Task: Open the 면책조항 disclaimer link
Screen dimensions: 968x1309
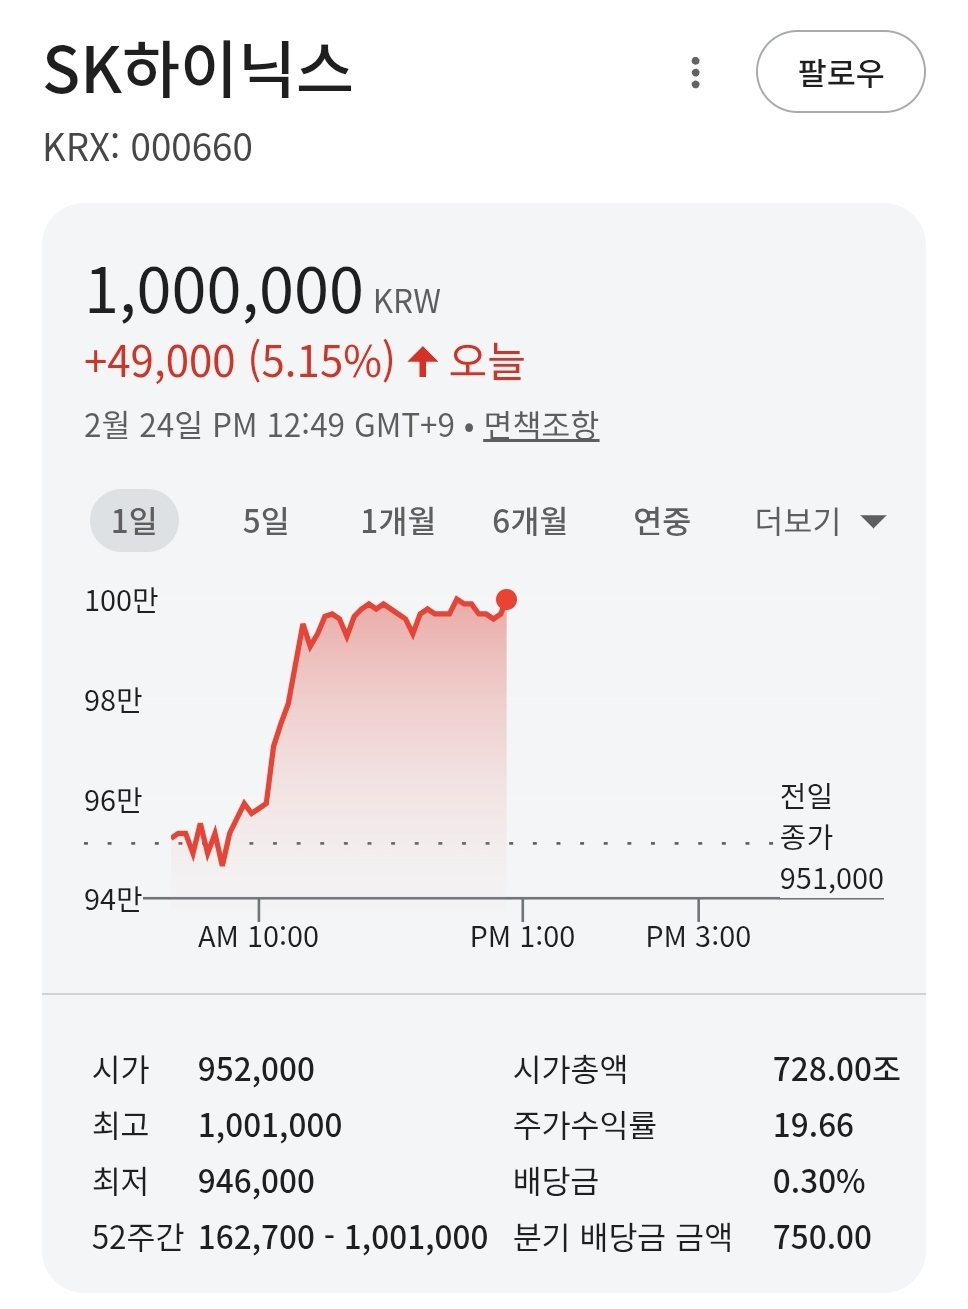Action: pyautogui.click(x=541, y=425)
